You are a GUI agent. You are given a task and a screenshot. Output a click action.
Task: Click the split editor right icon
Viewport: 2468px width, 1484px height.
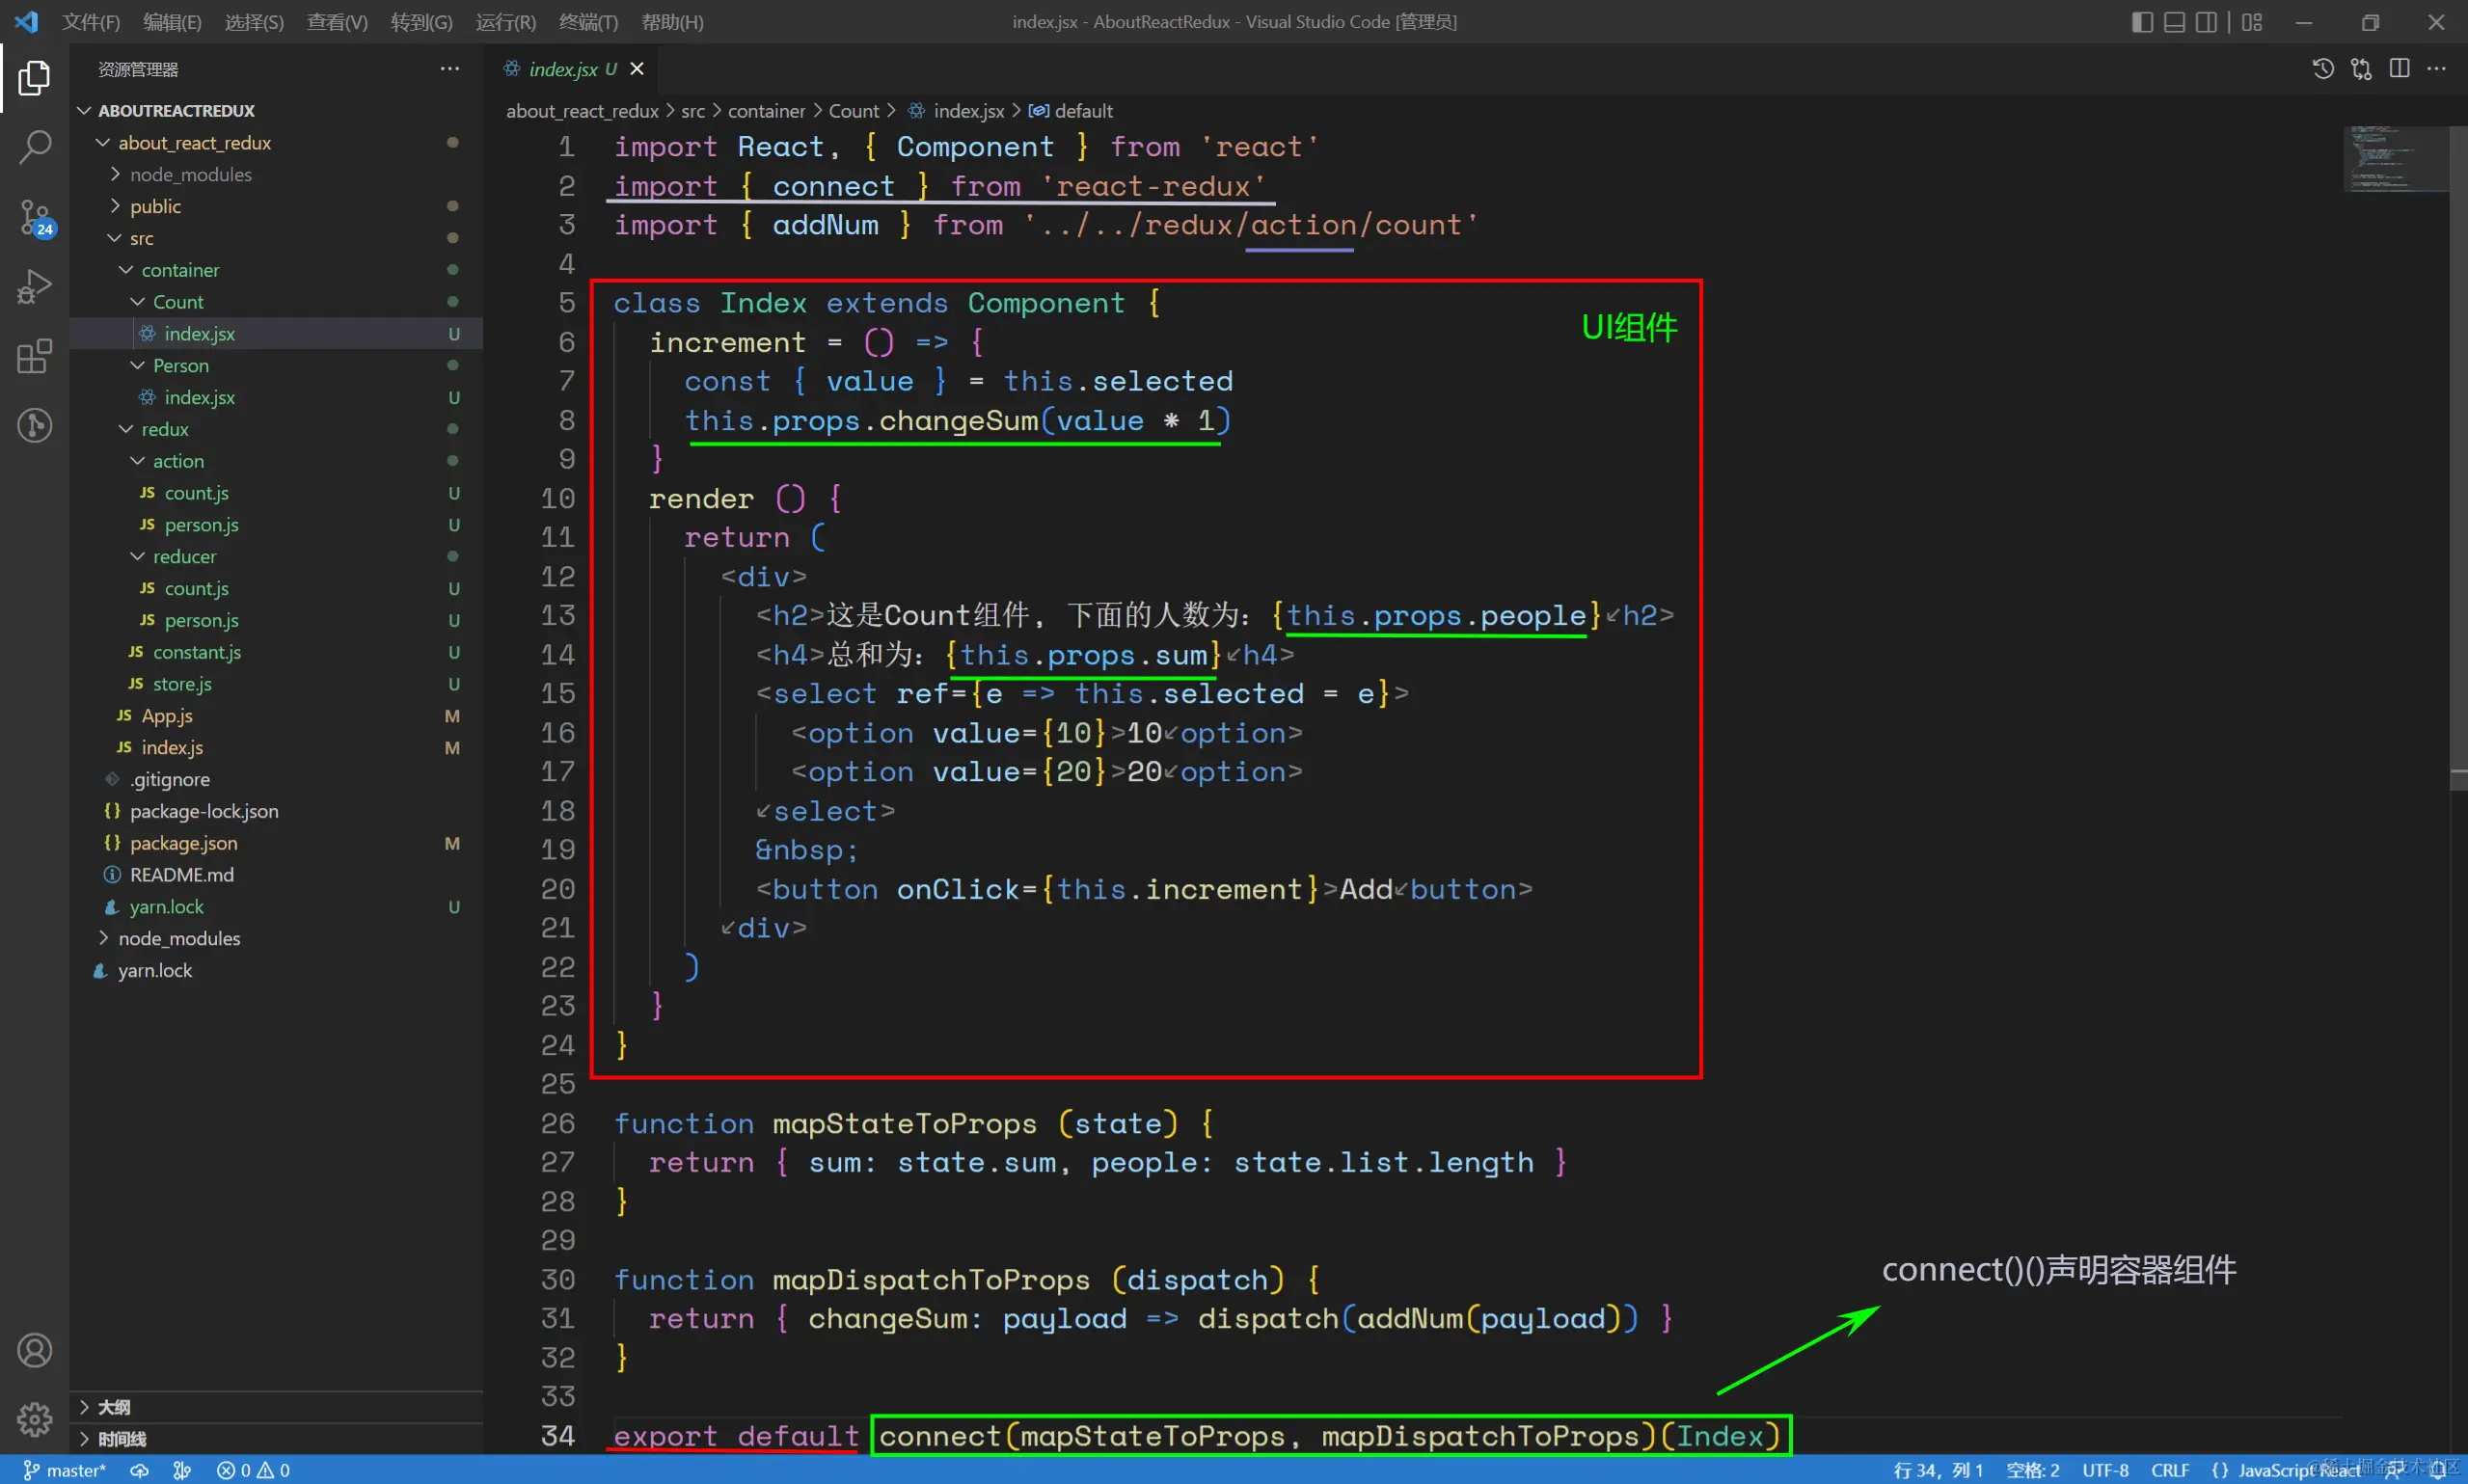coord(2399,68)
